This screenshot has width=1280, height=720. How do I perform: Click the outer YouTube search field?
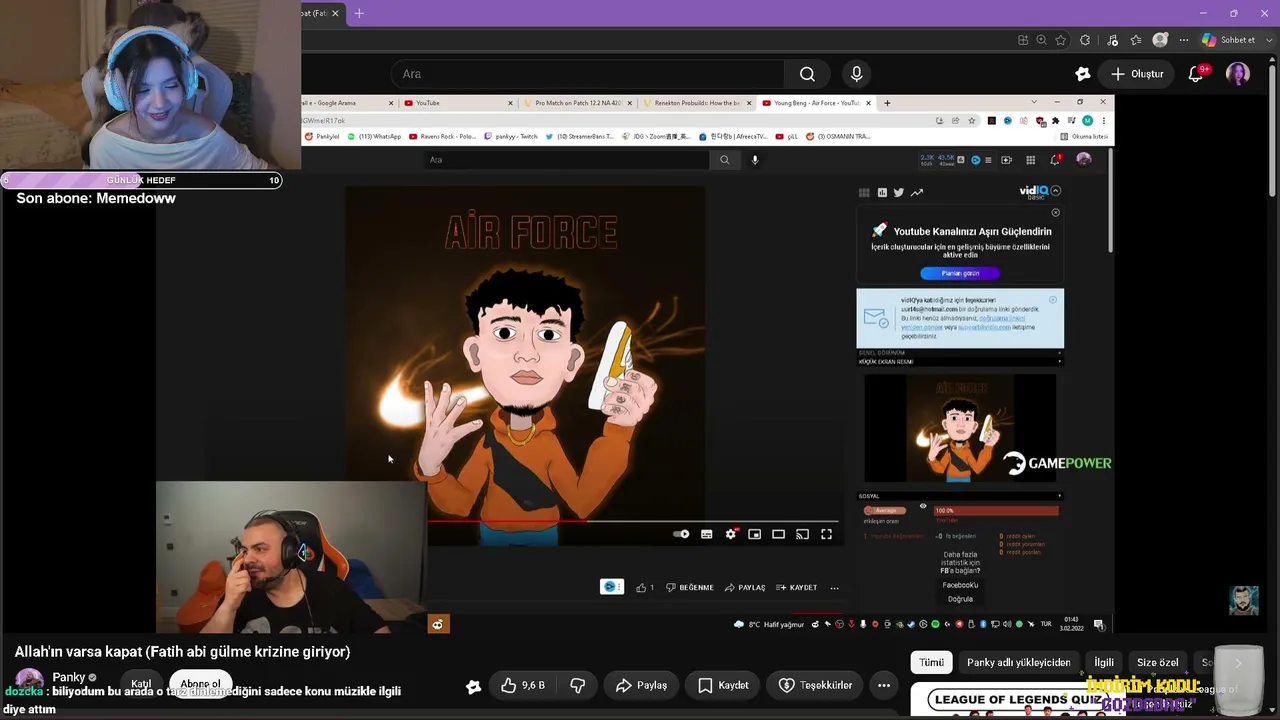587,74
